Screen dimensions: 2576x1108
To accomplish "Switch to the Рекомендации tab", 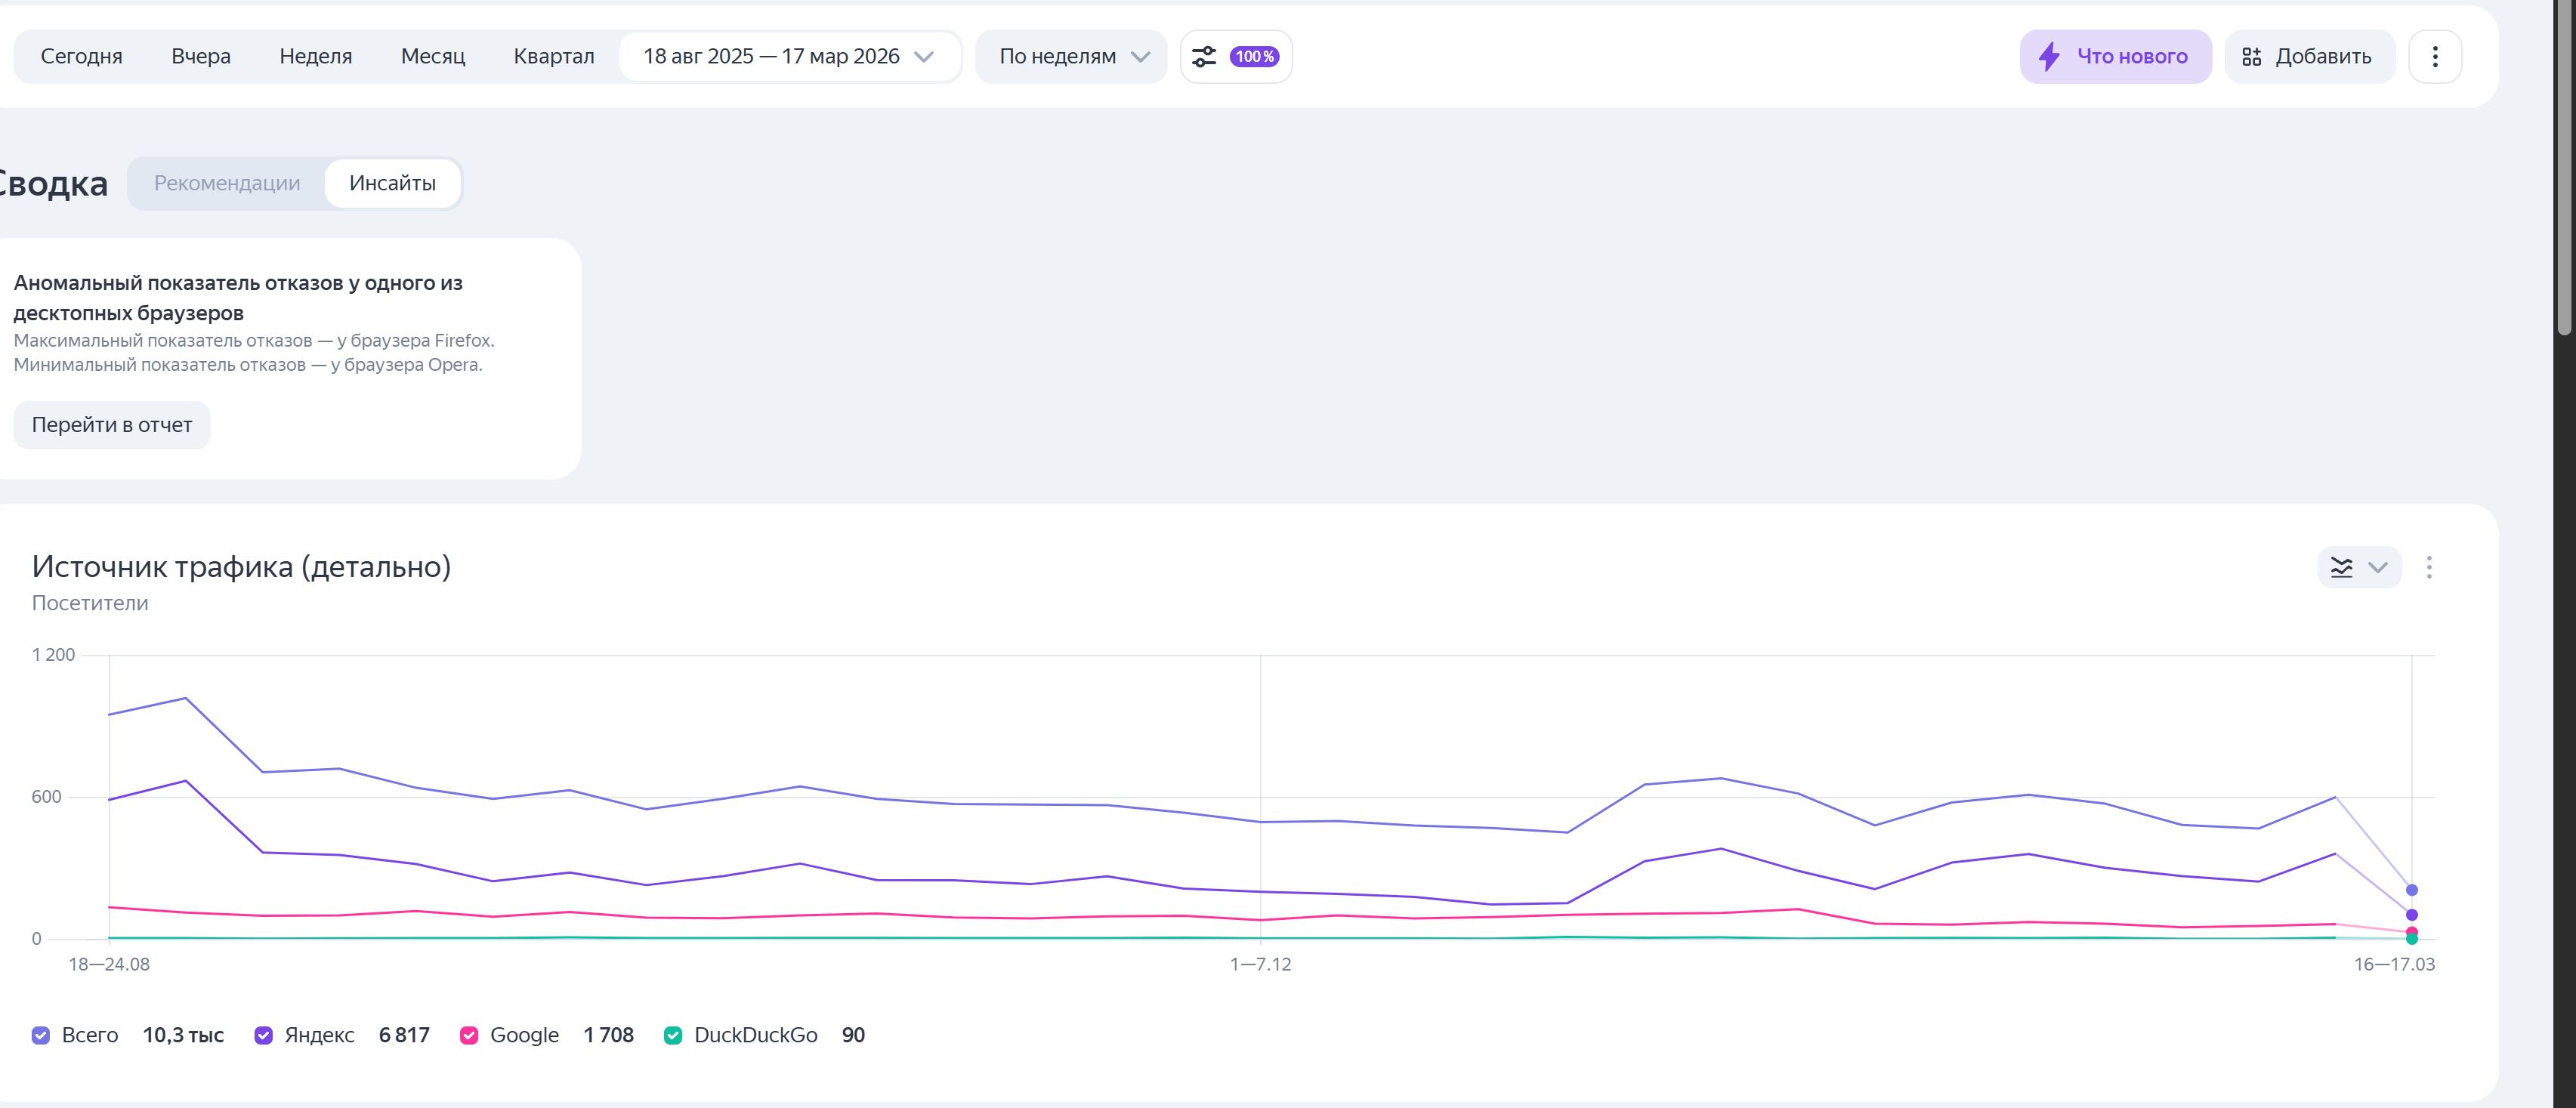I will pyautogui.click(x=227, y=183).
